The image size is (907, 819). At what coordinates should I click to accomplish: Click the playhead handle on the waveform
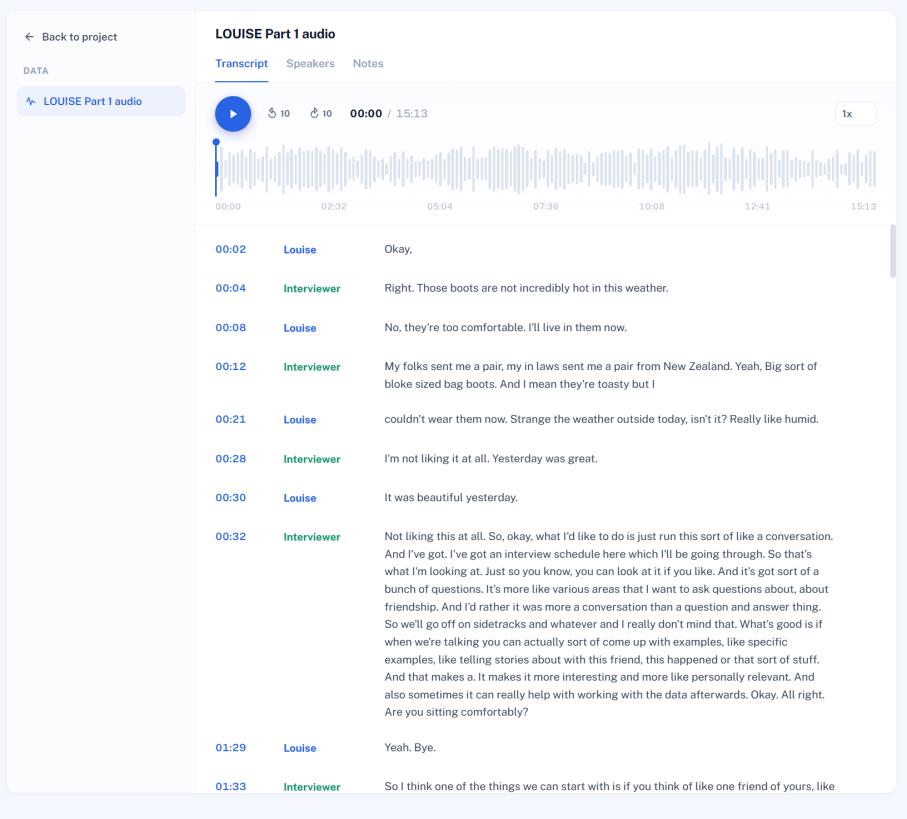[x=216, y=142]
